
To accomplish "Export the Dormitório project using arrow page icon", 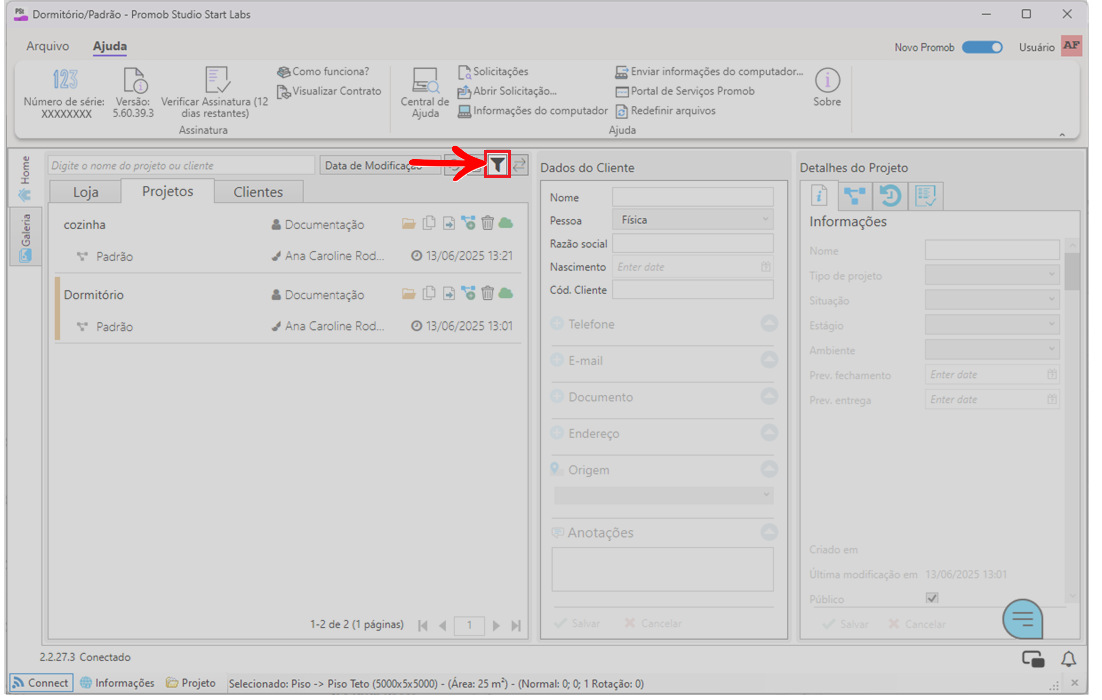I will pos(448,293).
